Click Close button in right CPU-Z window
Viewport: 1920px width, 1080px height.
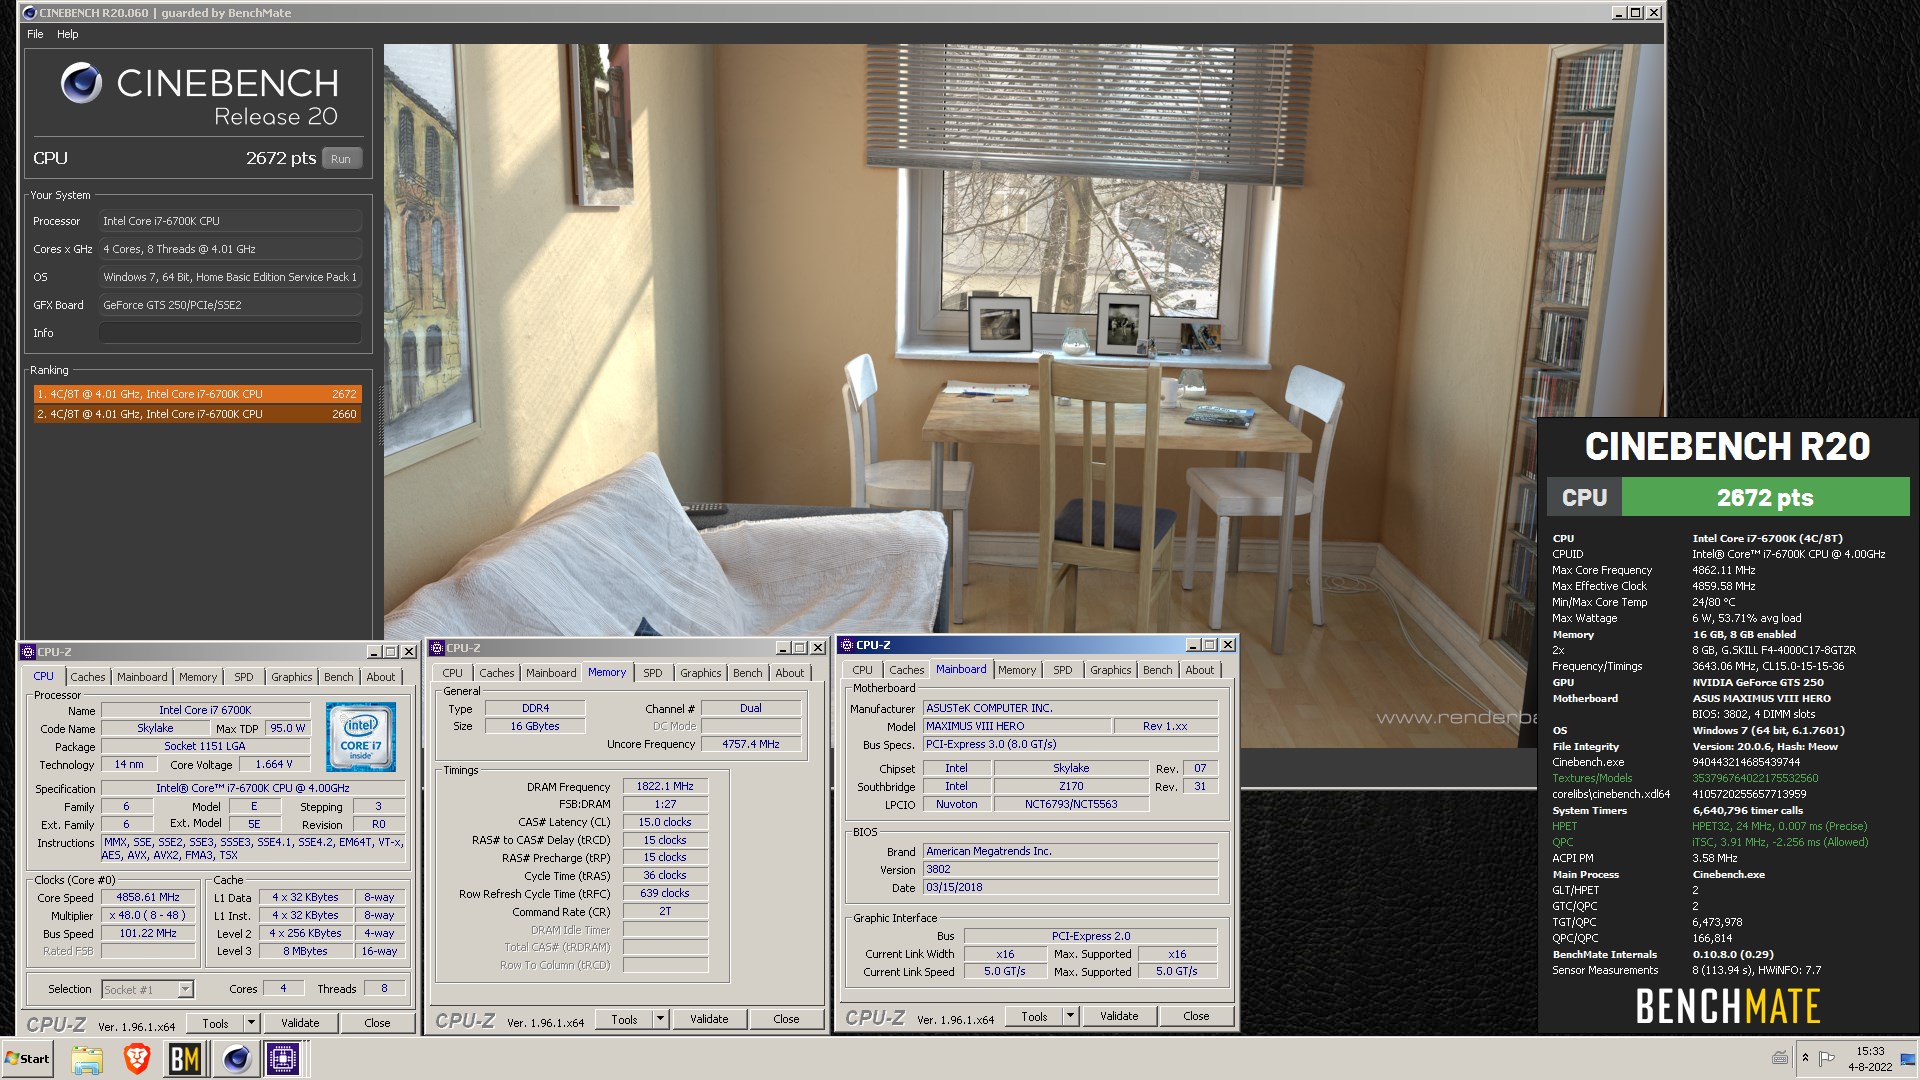pos(1196,1016)
